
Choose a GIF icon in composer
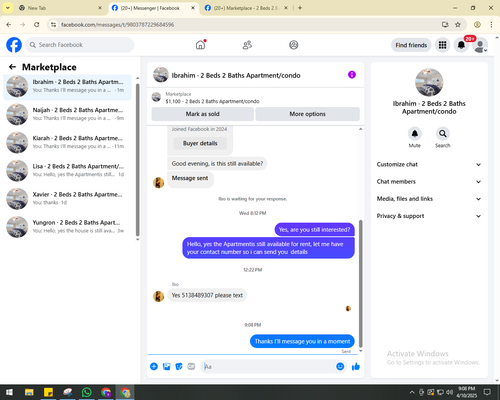191,367
